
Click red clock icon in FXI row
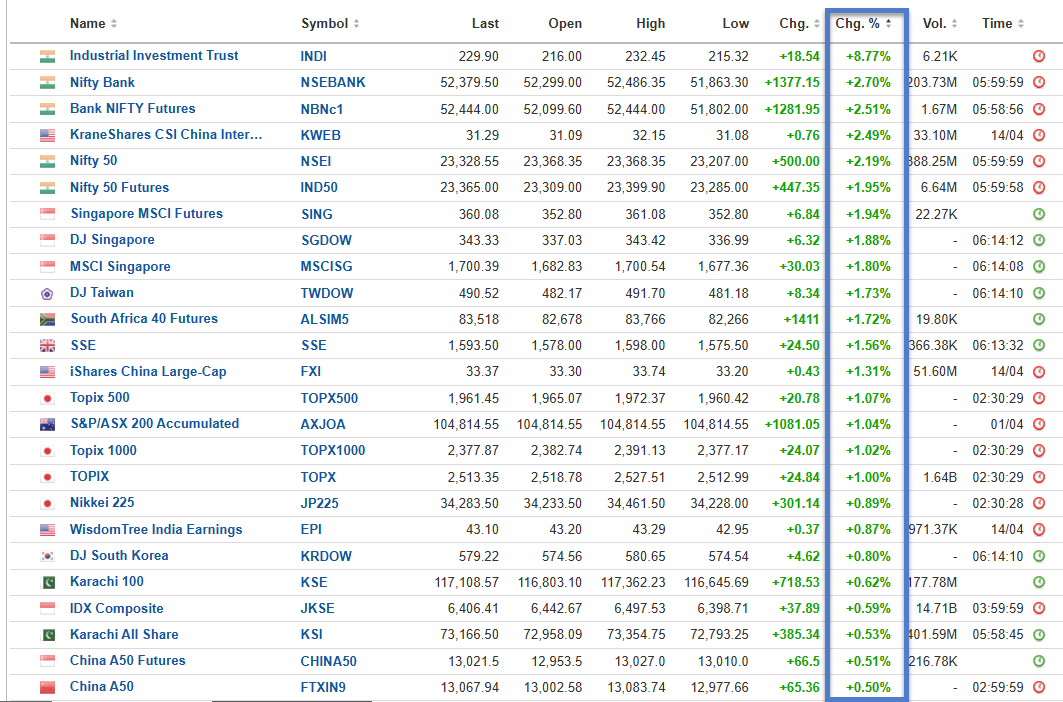1039,372
